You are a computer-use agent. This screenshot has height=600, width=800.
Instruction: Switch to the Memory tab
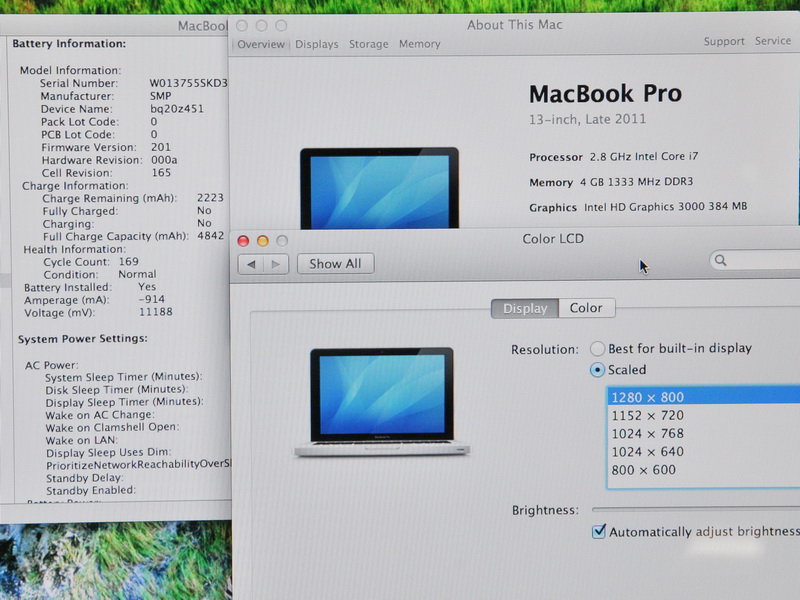click(419, 44)
